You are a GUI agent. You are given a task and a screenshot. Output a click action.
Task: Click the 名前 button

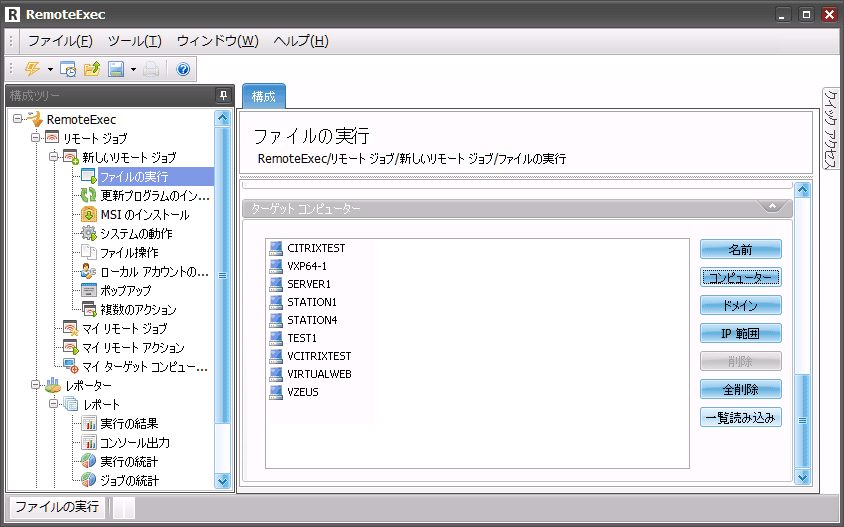pos(741,249)
